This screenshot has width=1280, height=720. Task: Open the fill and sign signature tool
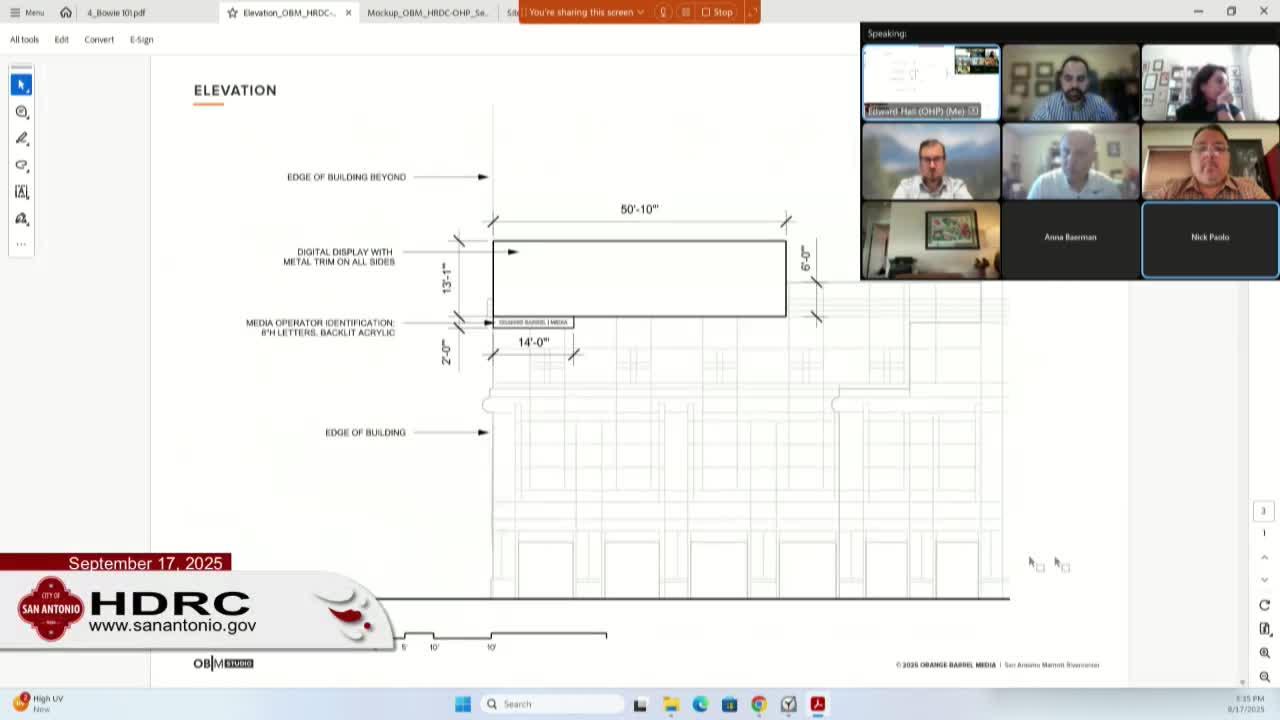coord(22,219)
